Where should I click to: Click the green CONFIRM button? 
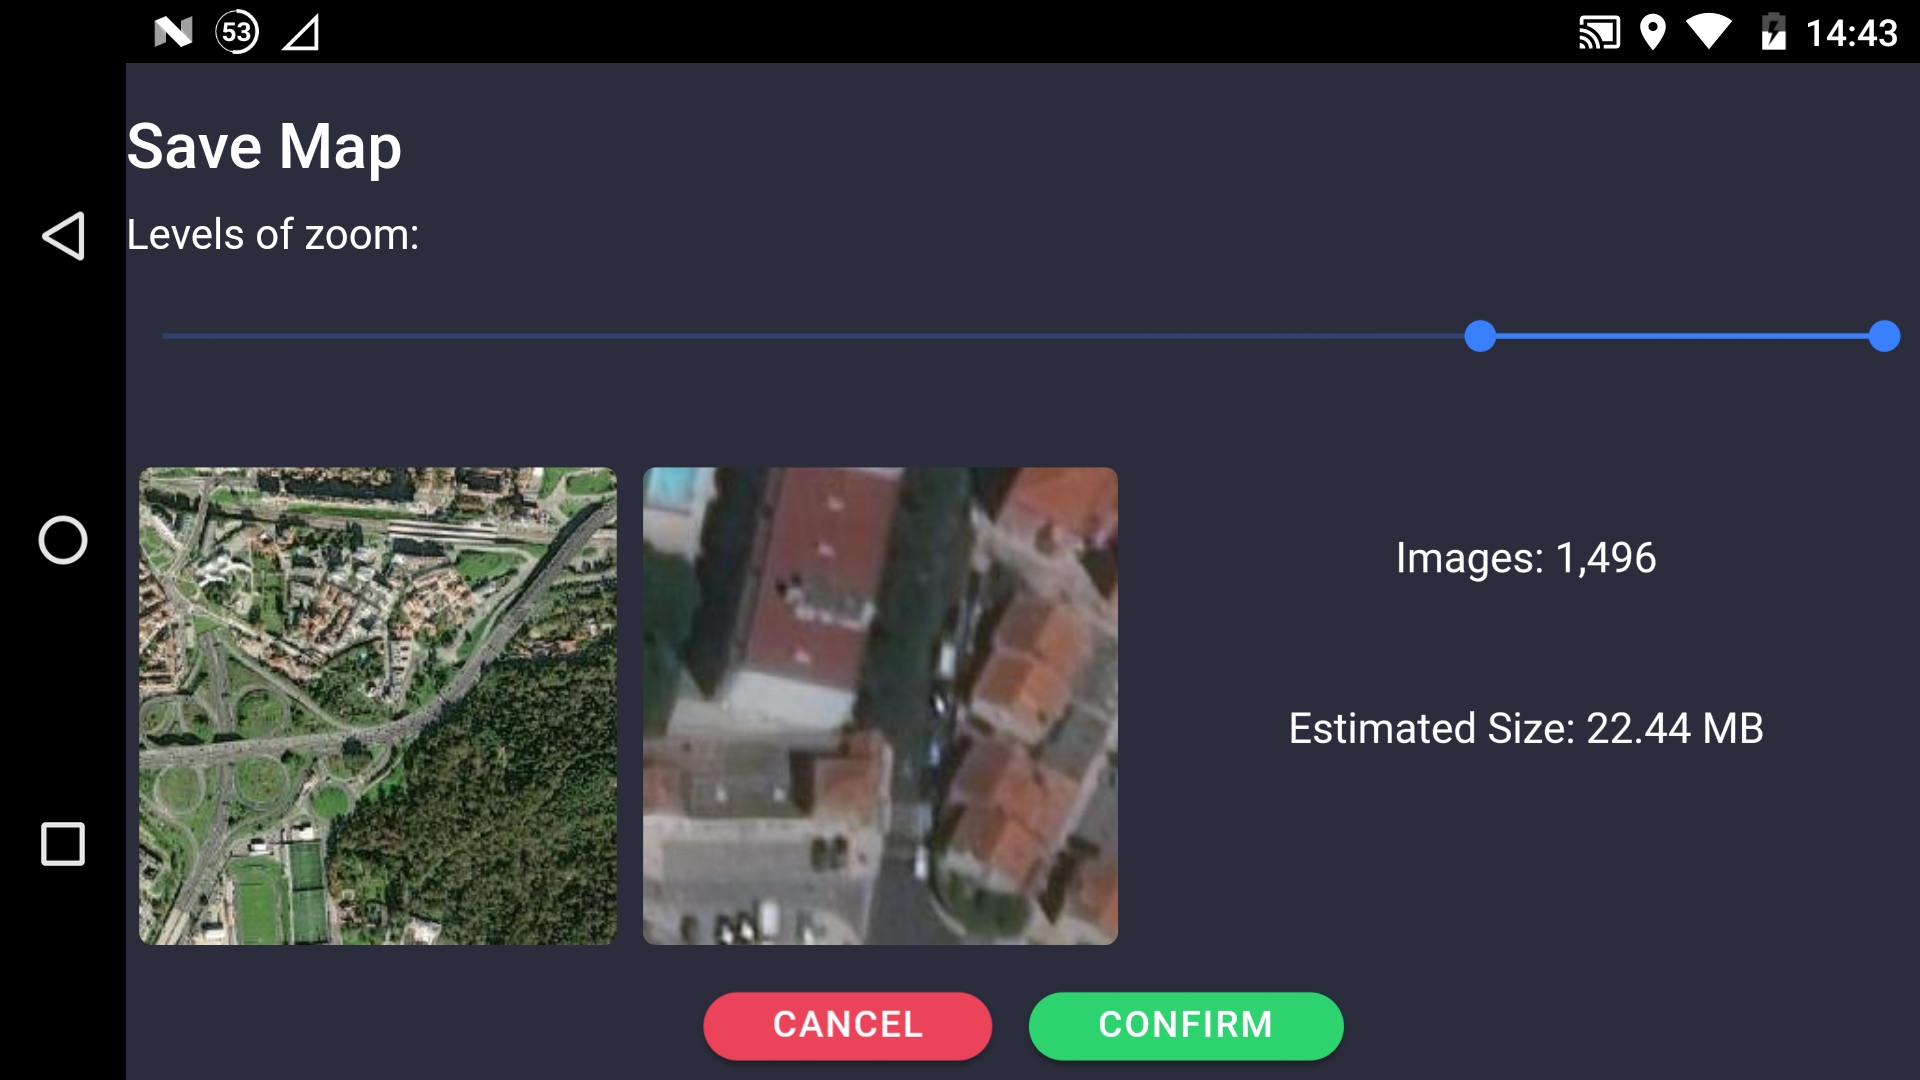(1186, 1026)
